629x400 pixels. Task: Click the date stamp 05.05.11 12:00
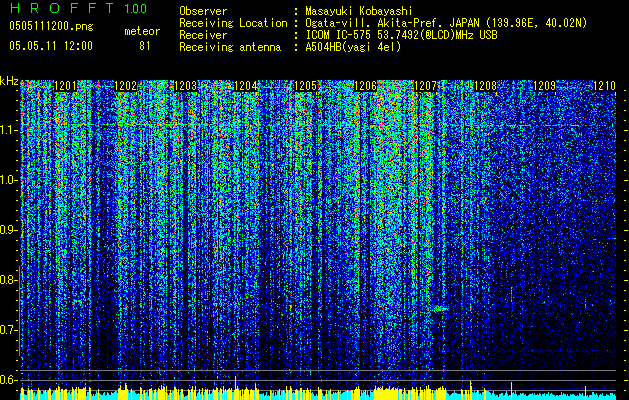pos(51,45)
